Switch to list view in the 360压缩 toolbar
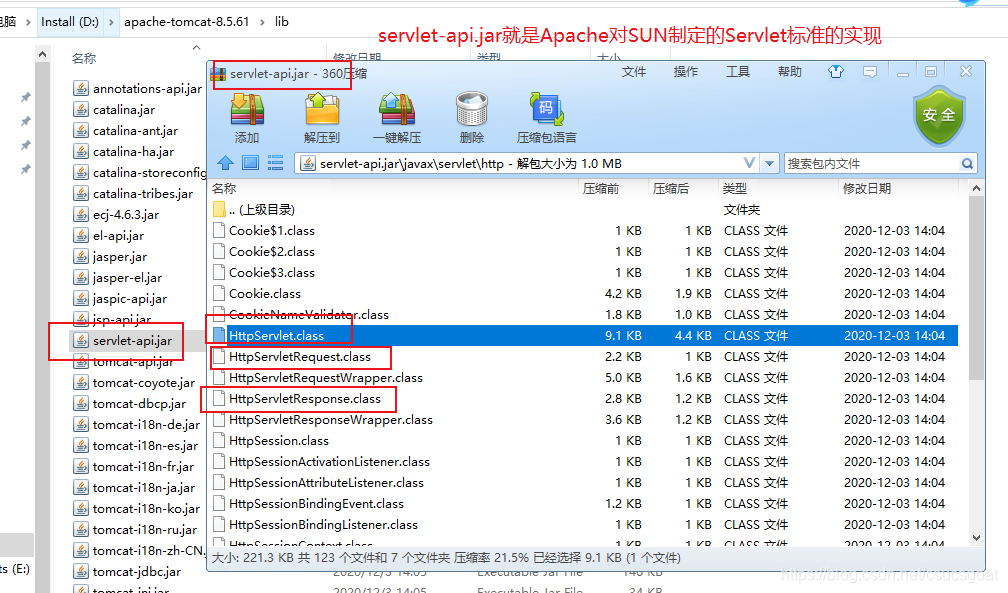 [x=275, y=163]
